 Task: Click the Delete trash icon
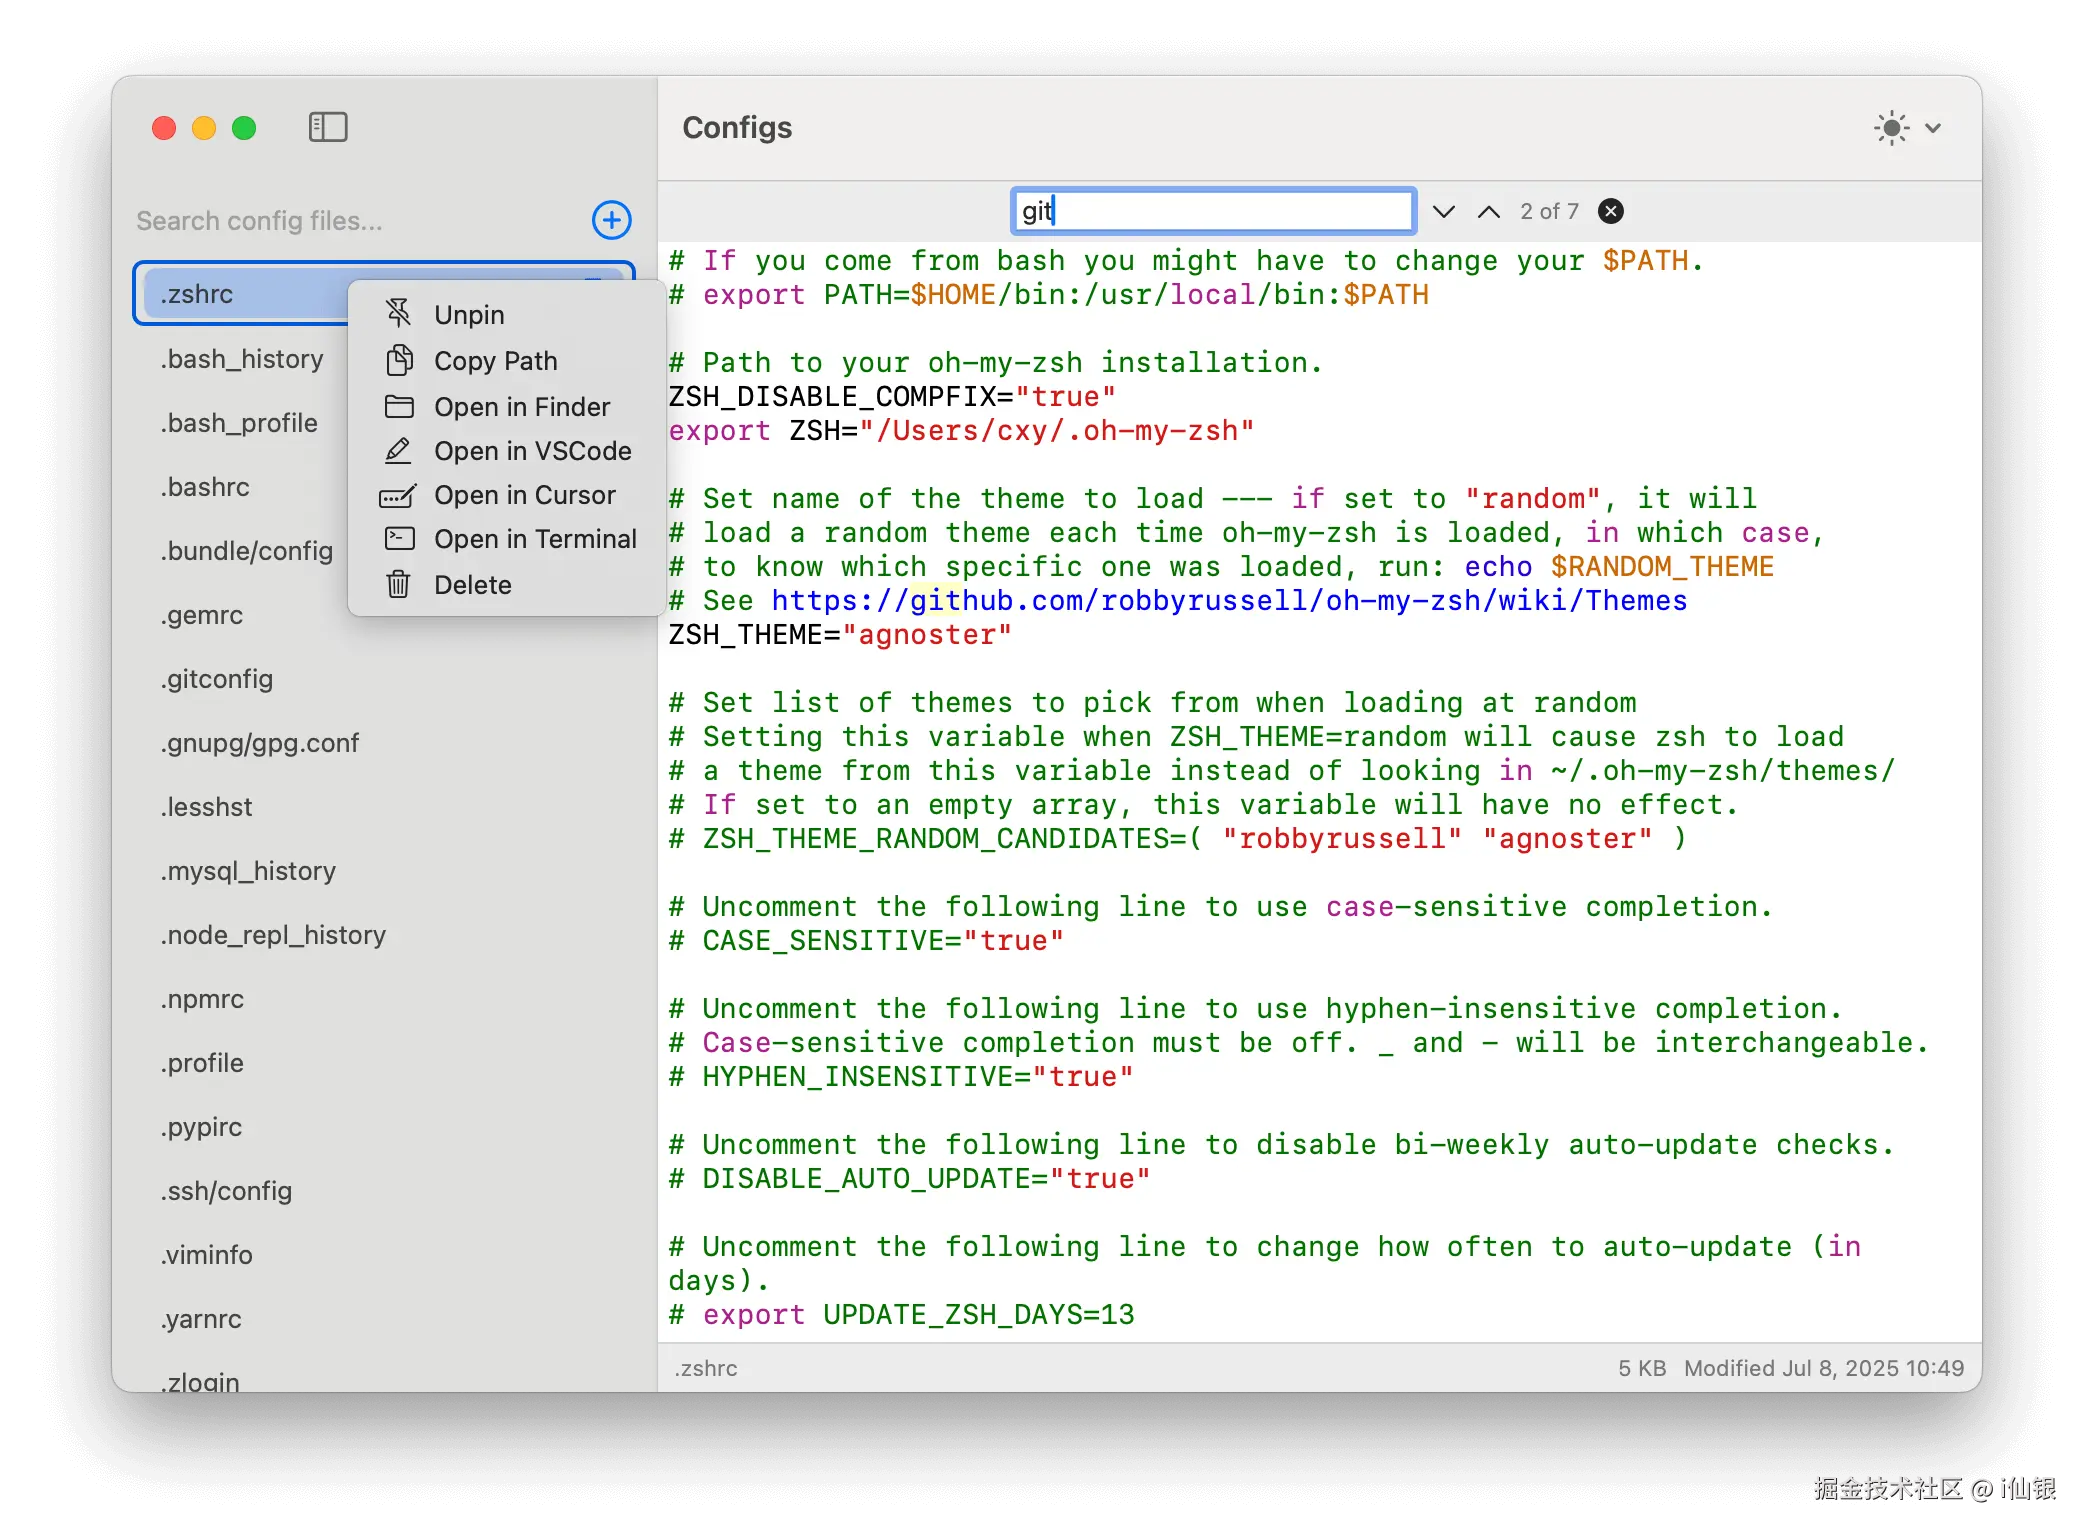click(399, 584)
